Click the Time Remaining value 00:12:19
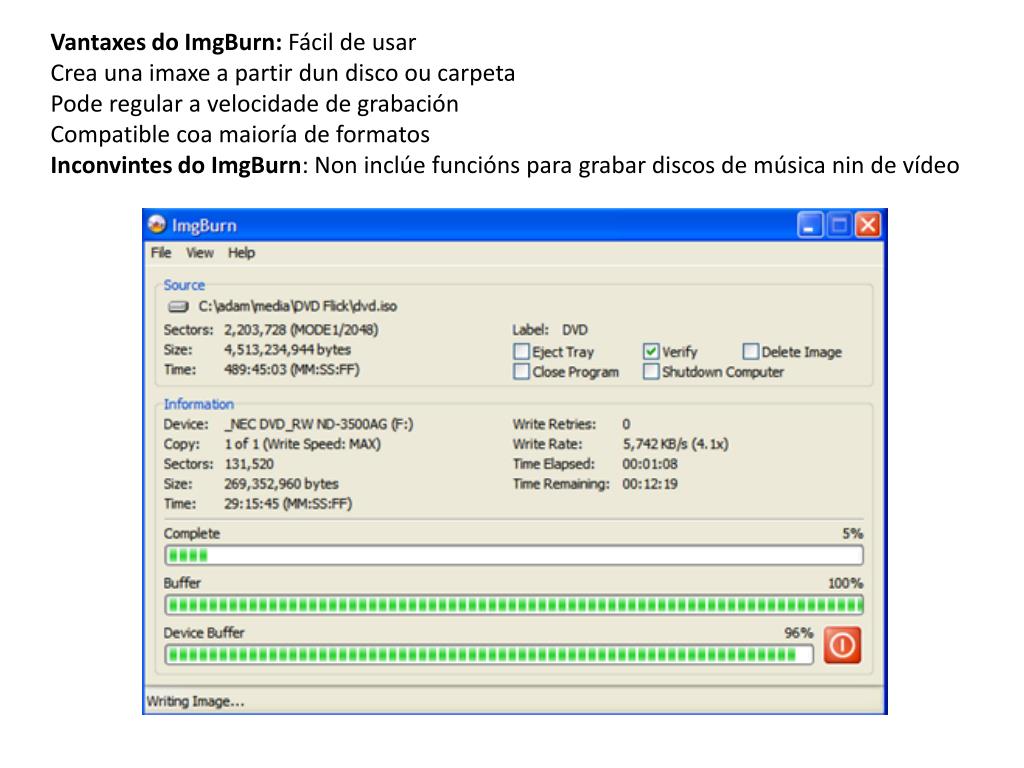 pyautogui.click(x=650, y=484)
